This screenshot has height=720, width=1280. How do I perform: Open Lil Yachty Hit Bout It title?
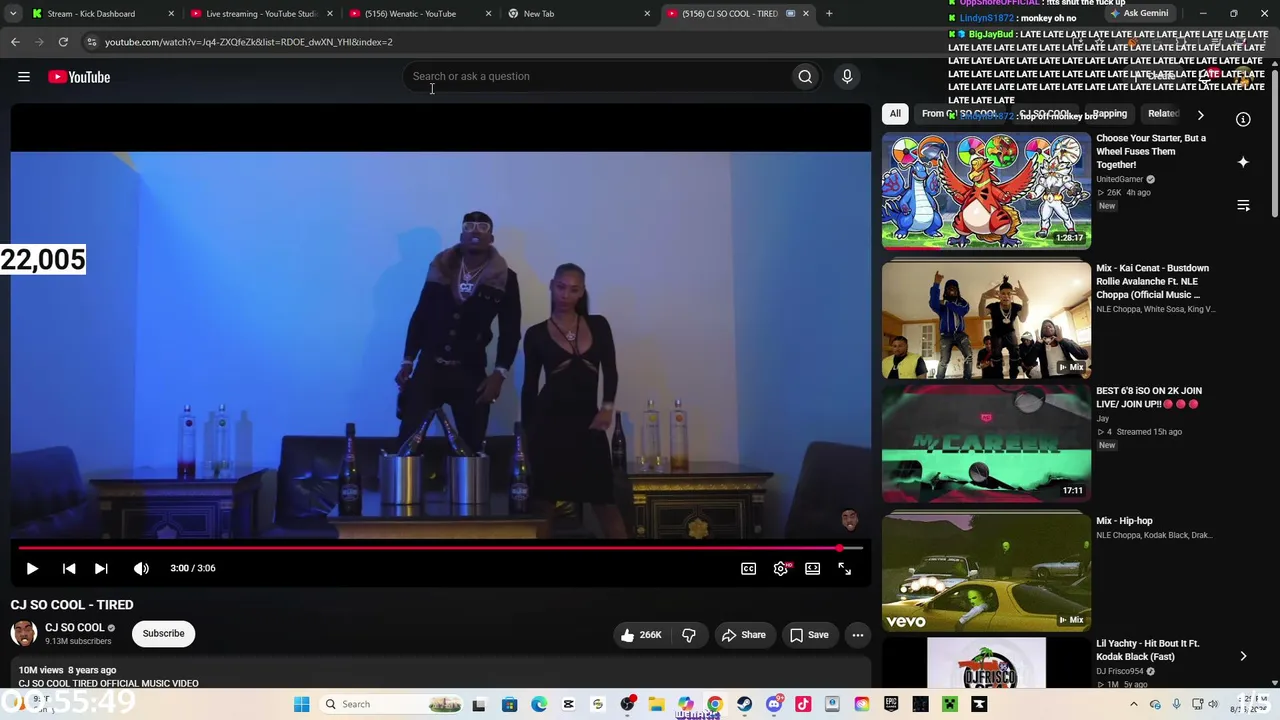tap(1148, 650)
